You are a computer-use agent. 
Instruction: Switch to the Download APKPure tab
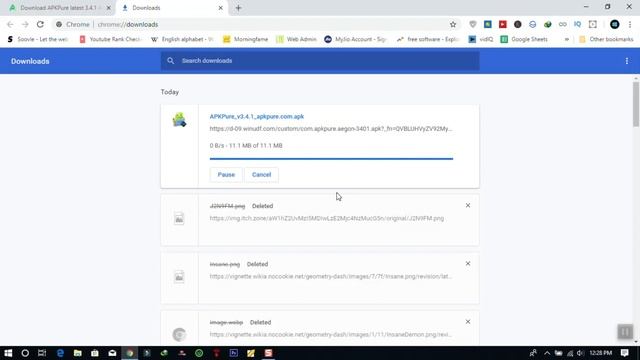pos(59,8)
